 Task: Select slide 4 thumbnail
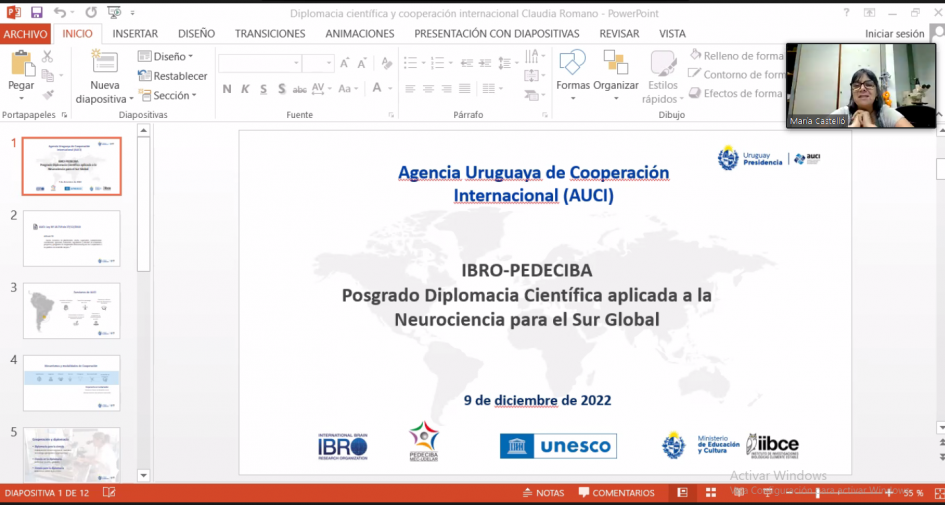72,383
